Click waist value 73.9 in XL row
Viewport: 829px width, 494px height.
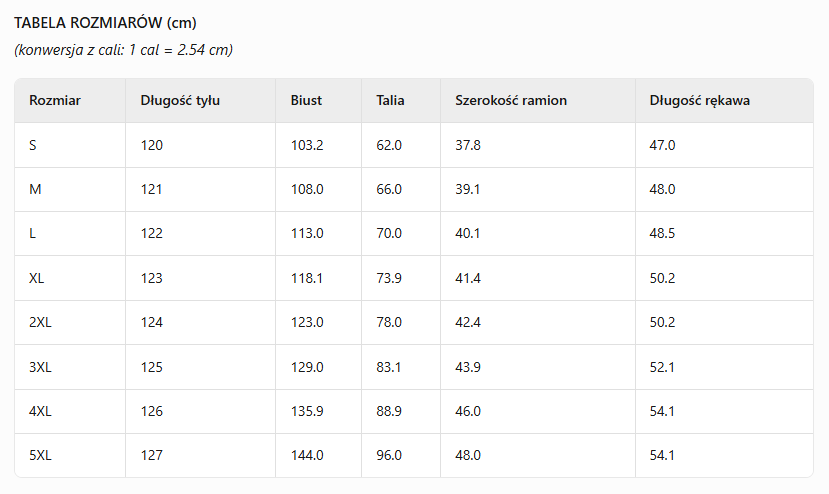(389, 278)
